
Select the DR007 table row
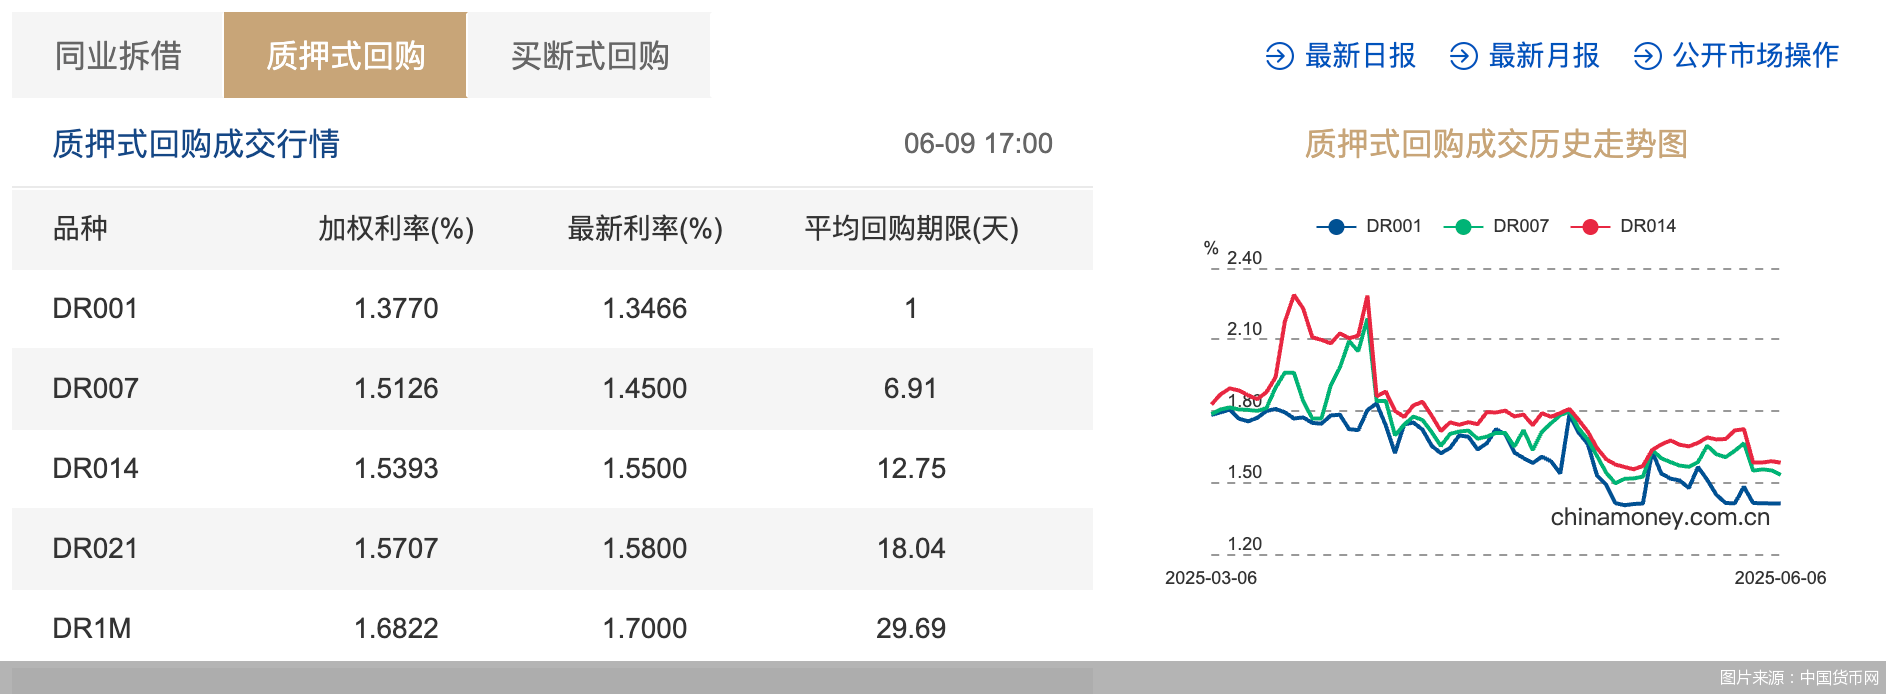click(x=550, y=389)
